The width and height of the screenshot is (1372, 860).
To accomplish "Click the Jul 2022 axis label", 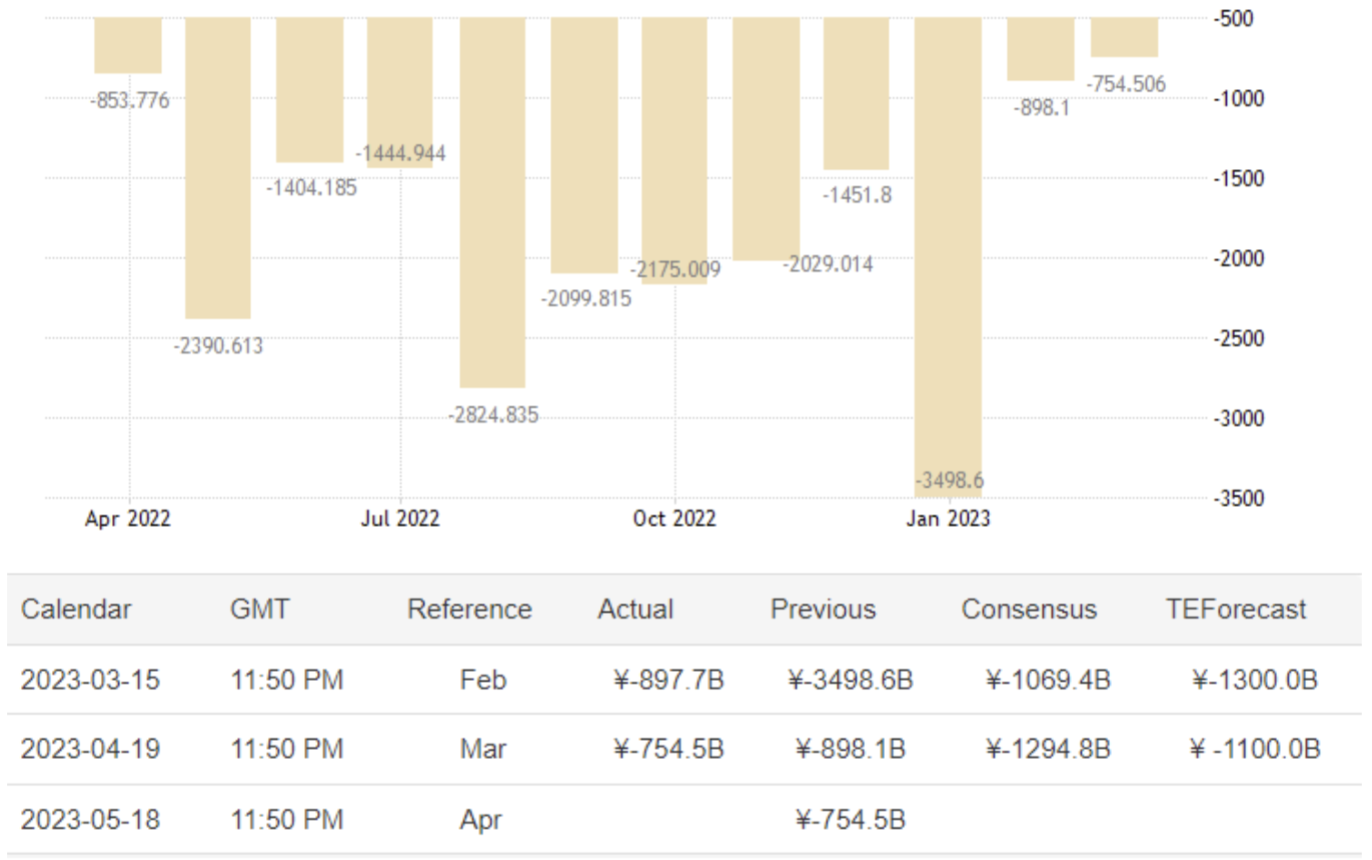I will 400,519.
